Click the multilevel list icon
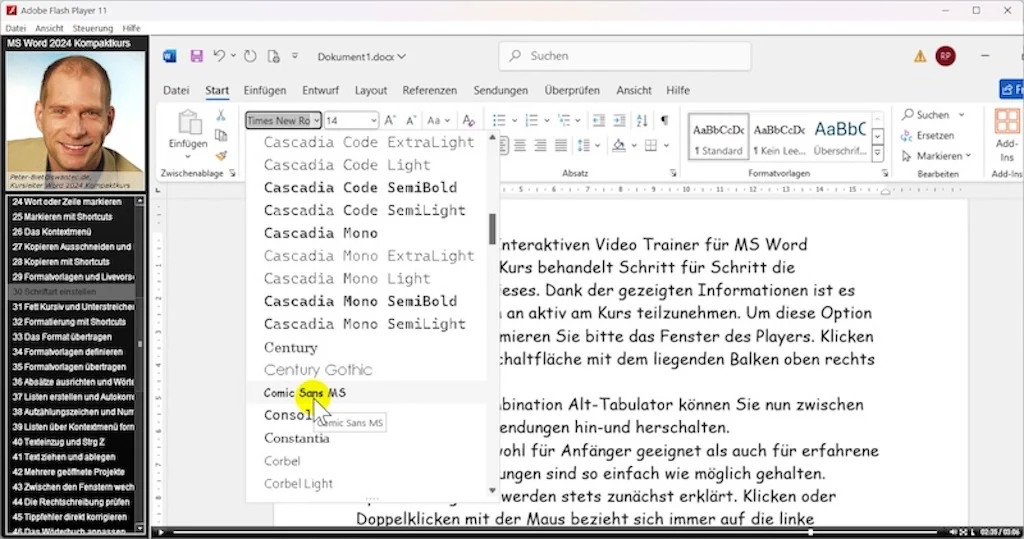Image resolution: width=1024 pixels, height=539 pixels. tap(564, 120)
